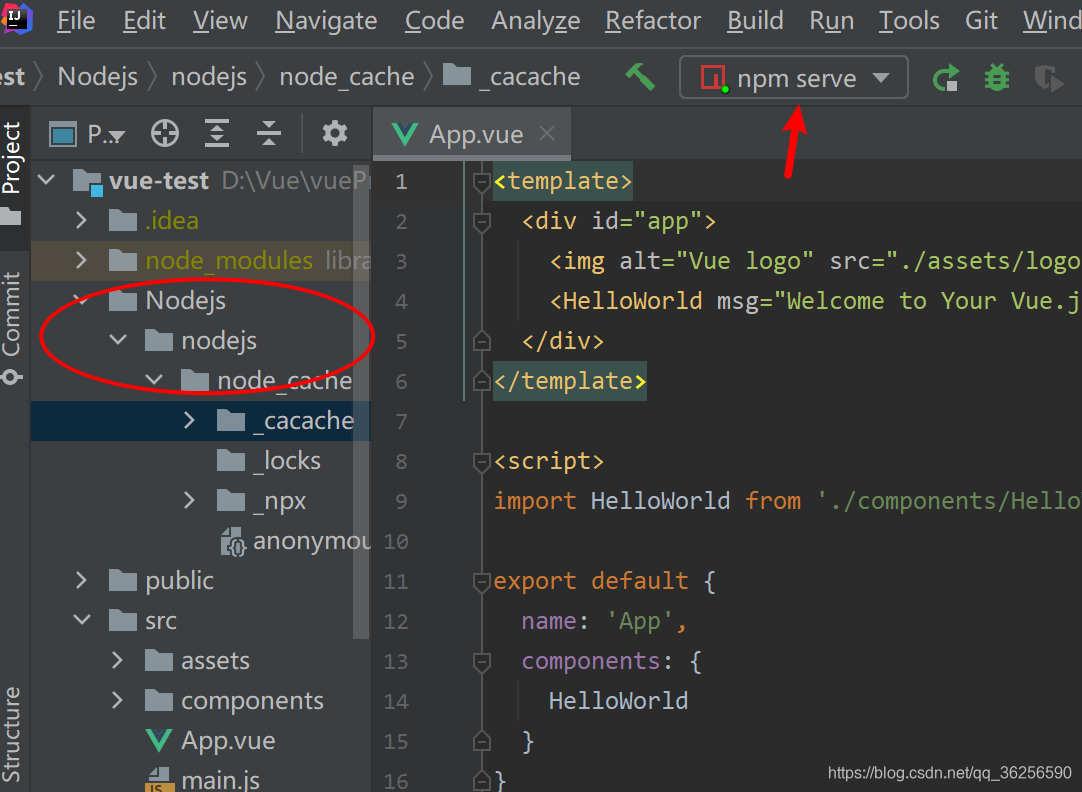Click the vue-test project module icon
1082x792 pixels.
(x=88, y=181)
